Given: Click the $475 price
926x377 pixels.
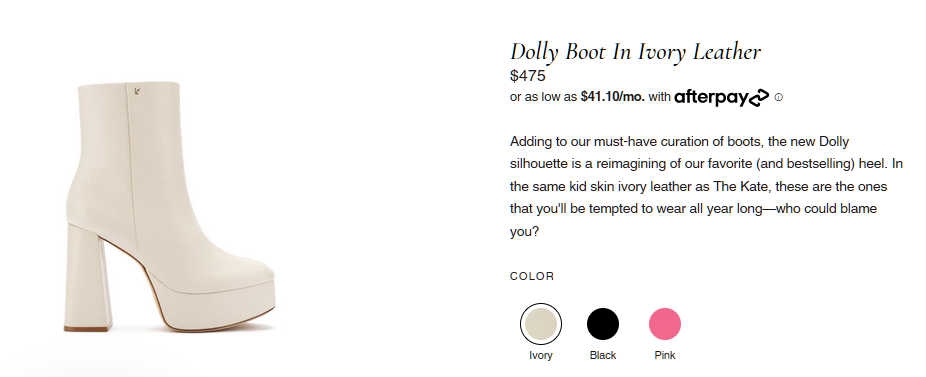Looking at the screenshot, I should (528, 76).
